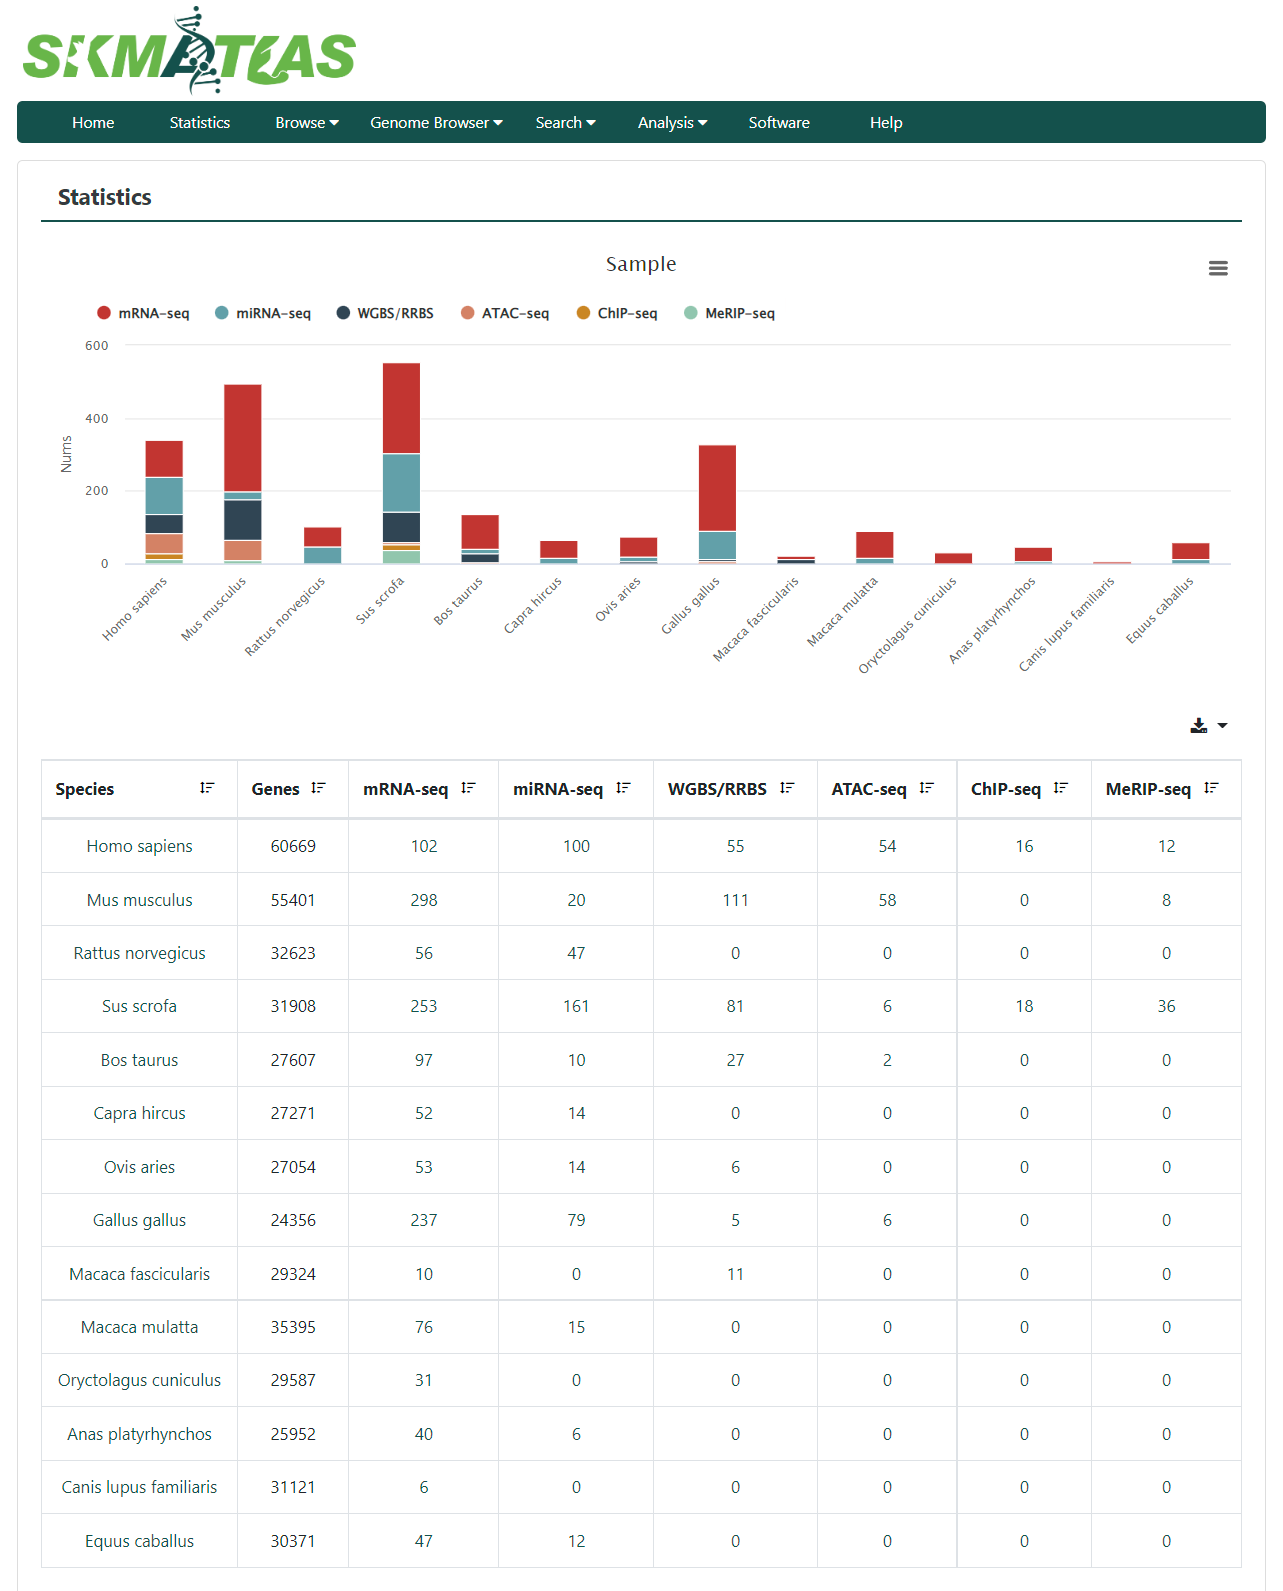Toggle MeRIP-seq series in chart legend
Image resolution: width=1283 pixels, height=1591 pixels.
pos(730,313)
